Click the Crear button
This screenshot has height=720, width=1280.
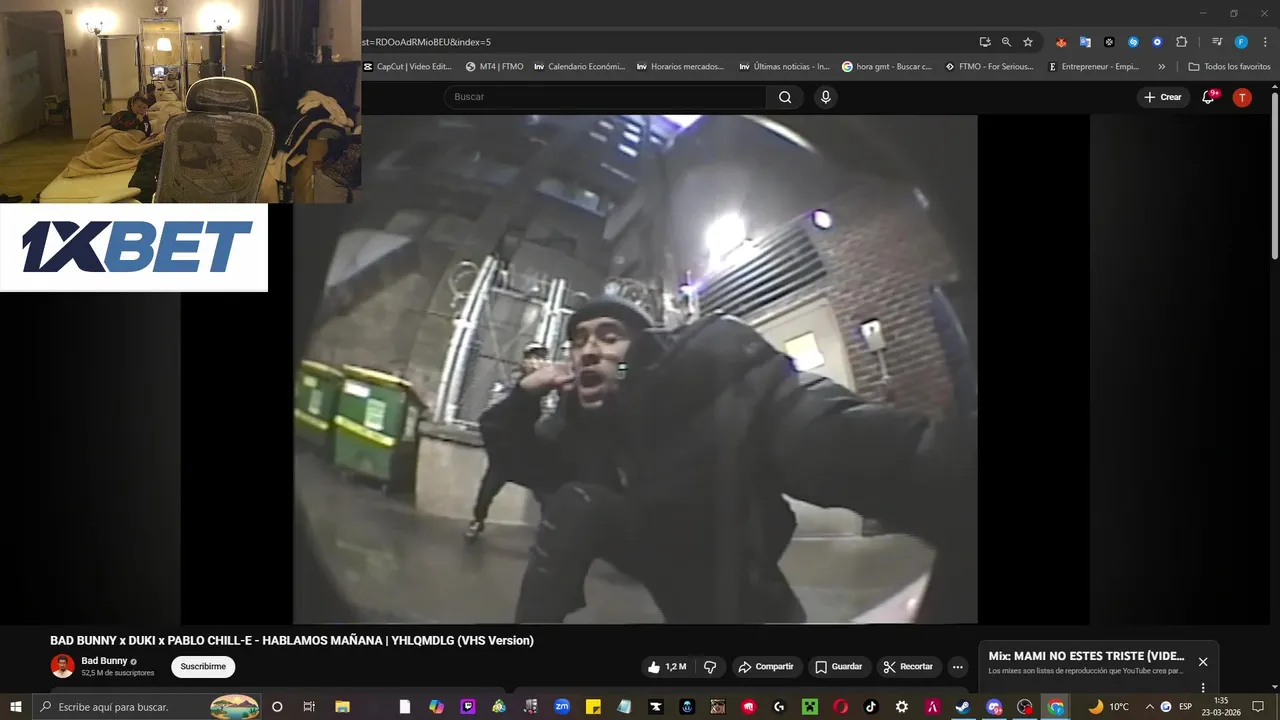coord(1163,97)
